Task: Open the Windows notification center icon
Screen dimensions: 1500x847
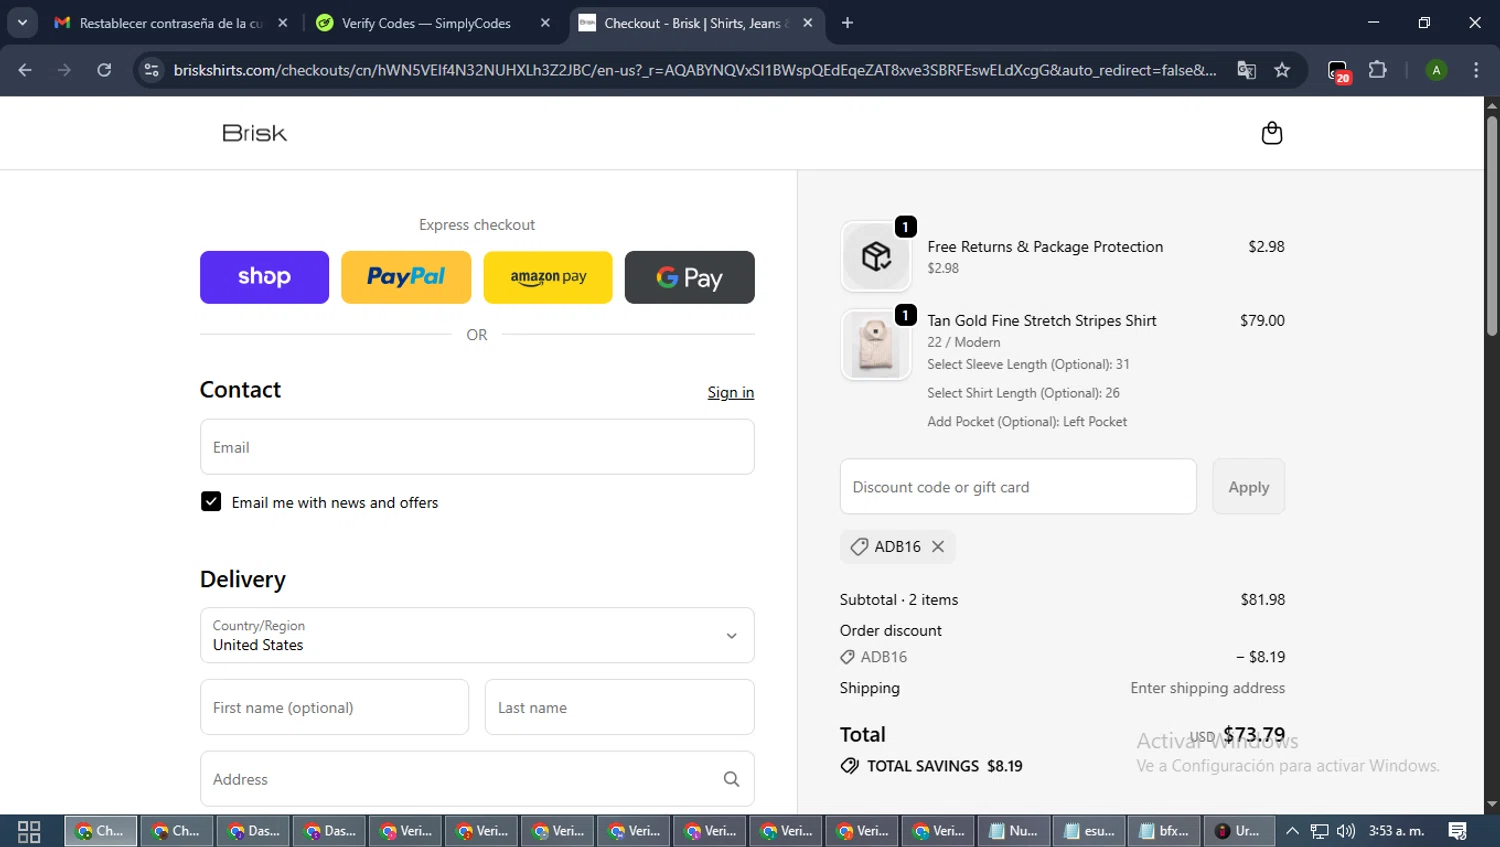Action: pos(1458,831)
